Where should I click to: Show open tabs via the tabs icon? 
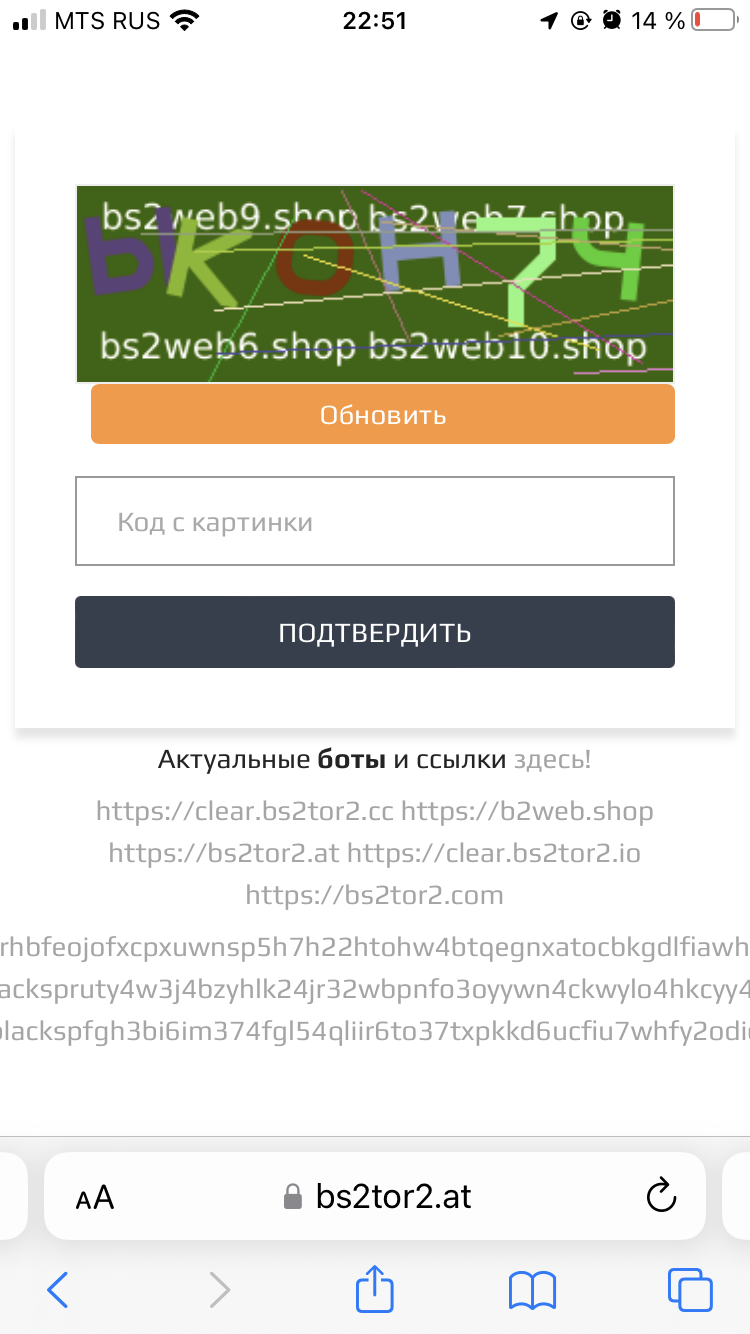(x=690, y=1289)
